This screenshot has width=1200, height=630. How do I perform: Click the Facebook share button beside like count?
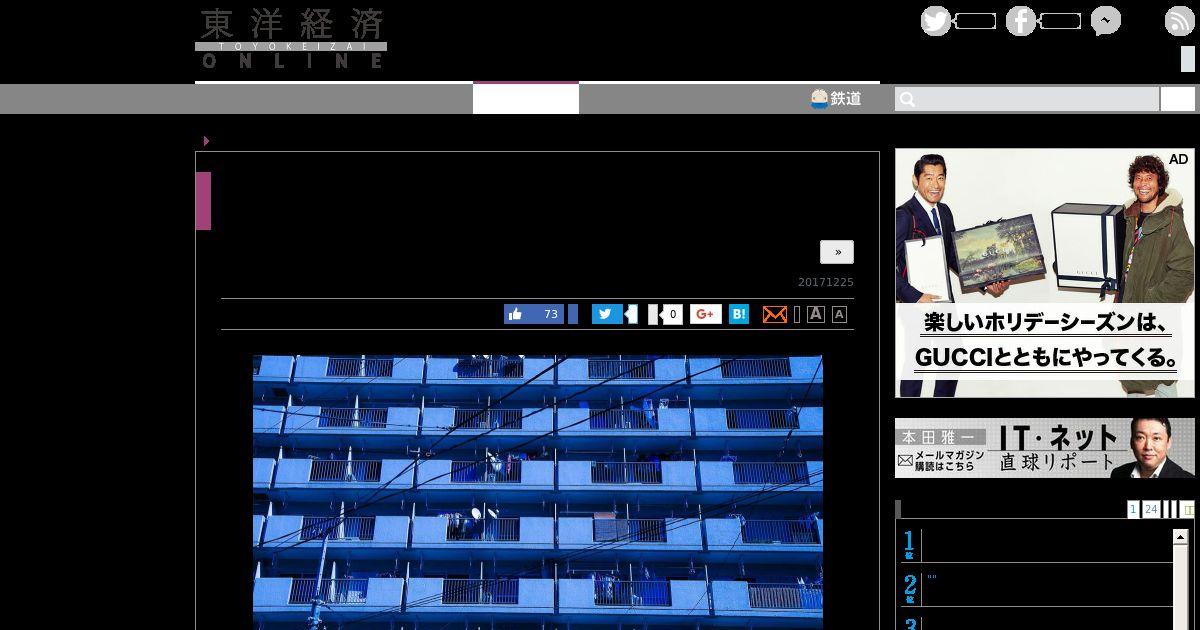tap(573, 314)
